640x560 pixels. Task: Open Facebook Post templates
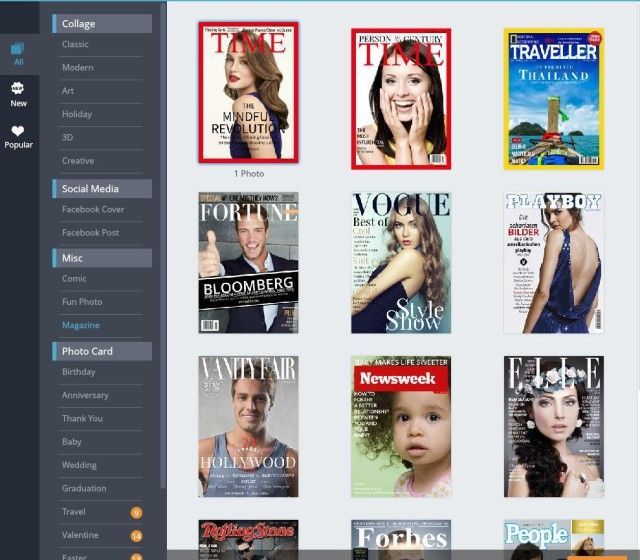click(x=90, y=232)
